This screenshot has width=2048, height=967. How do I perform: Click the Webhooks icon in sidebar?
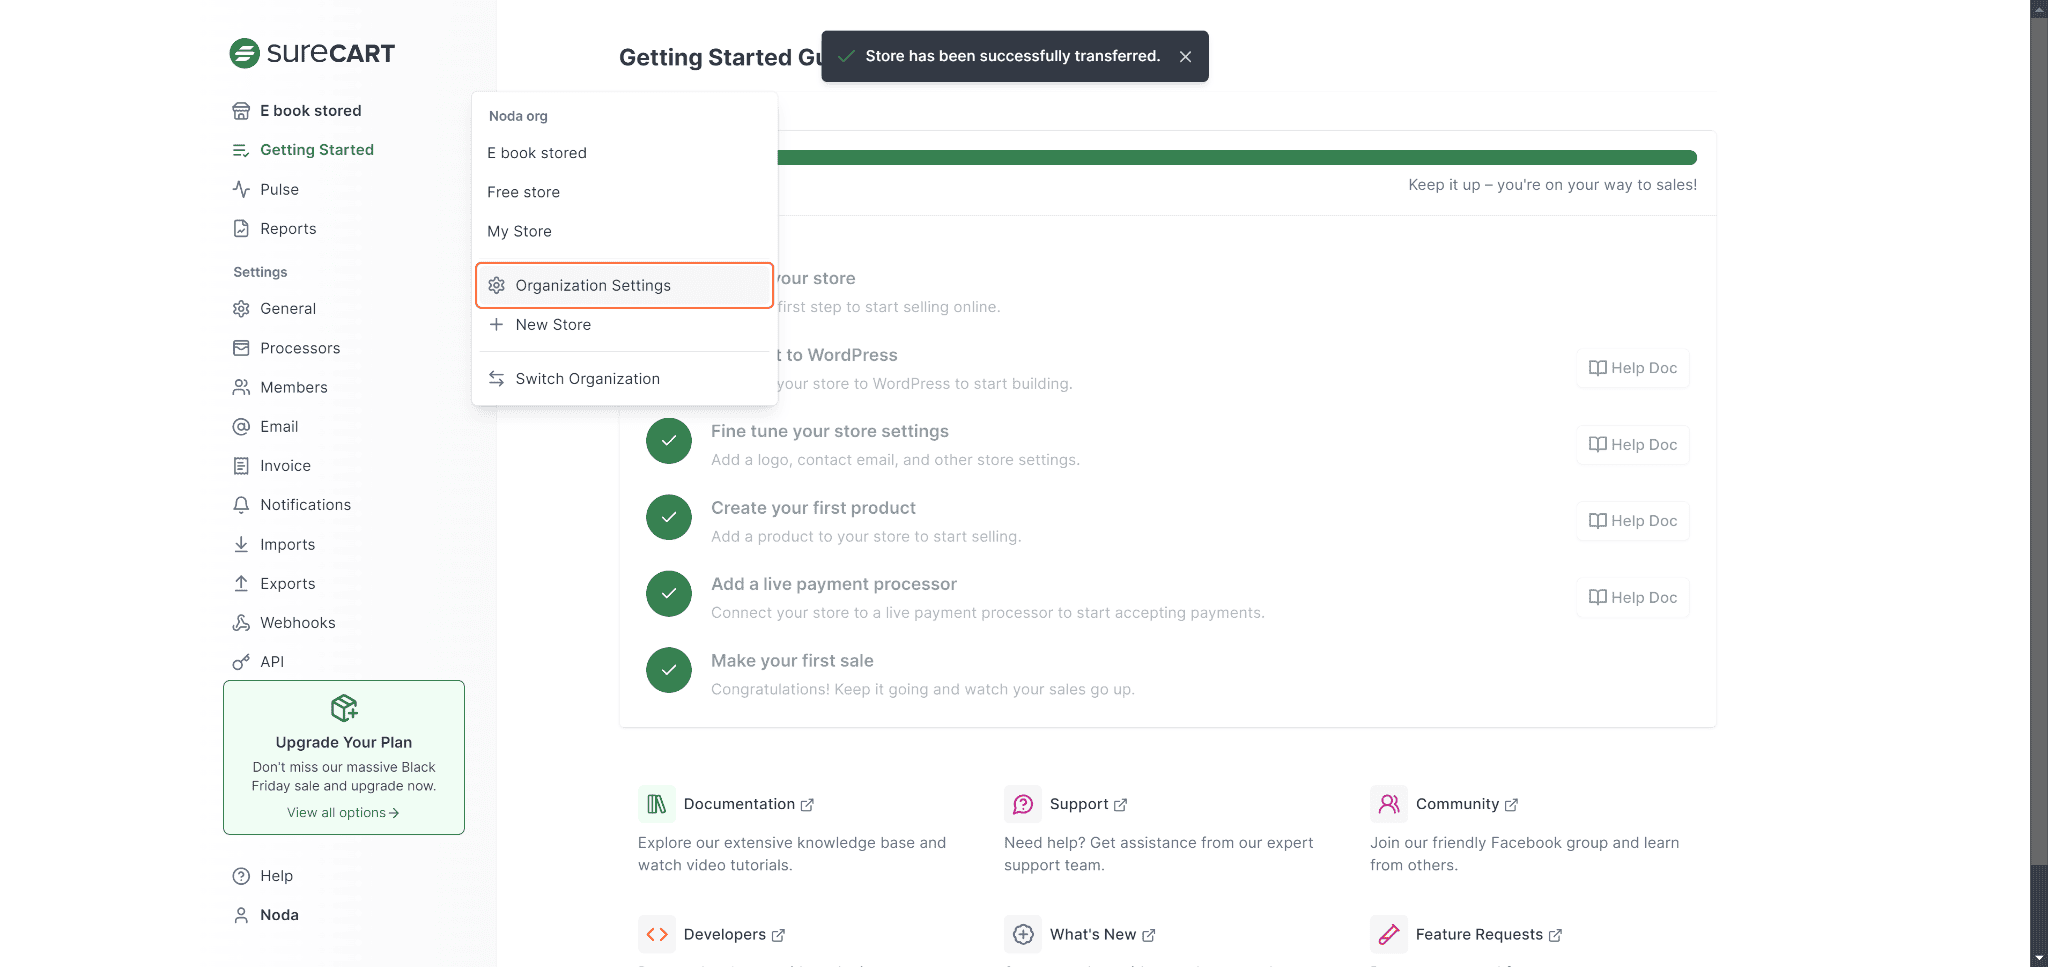click(x=241, y=623)
